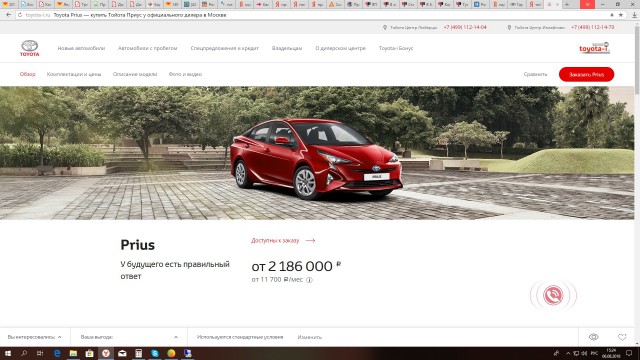Click location pin beside +7 (499) 112-14-04
This screenshot has width=640, height=360.
[x=384, y=27]
